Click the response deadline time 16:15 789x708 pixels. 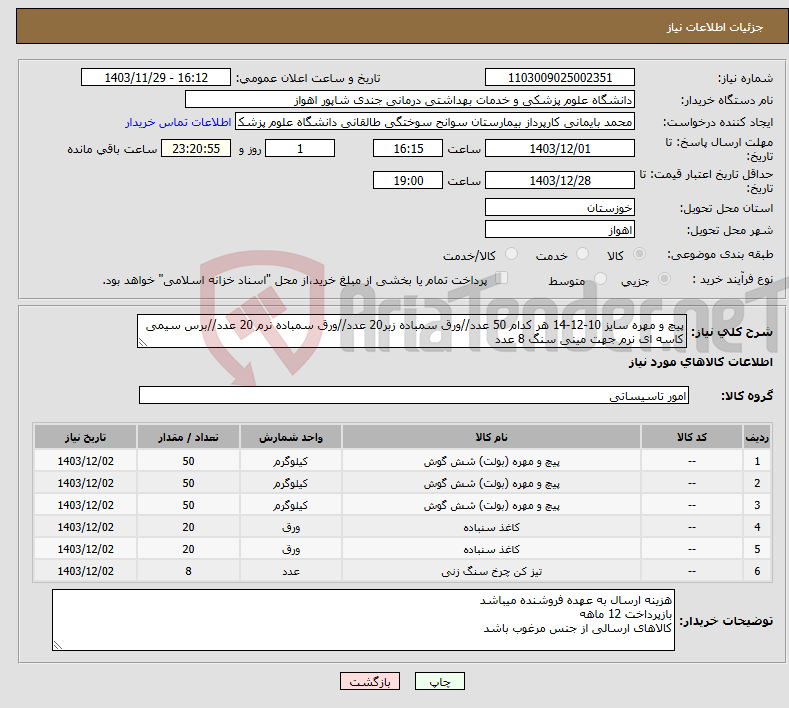[x=408, y=148]
